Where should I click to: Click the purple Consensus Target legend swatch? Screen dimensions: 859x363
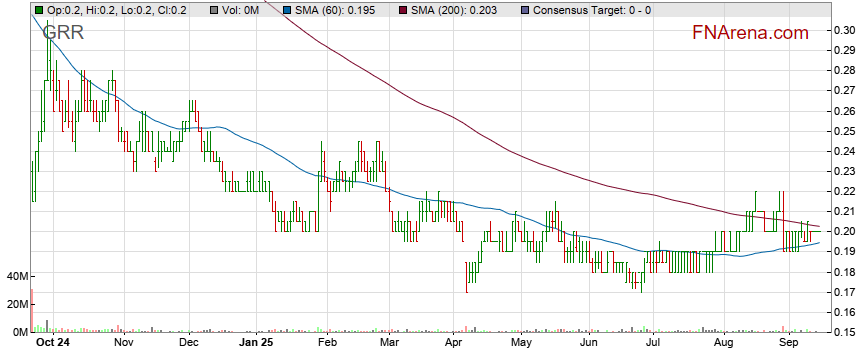pos(524,10)
